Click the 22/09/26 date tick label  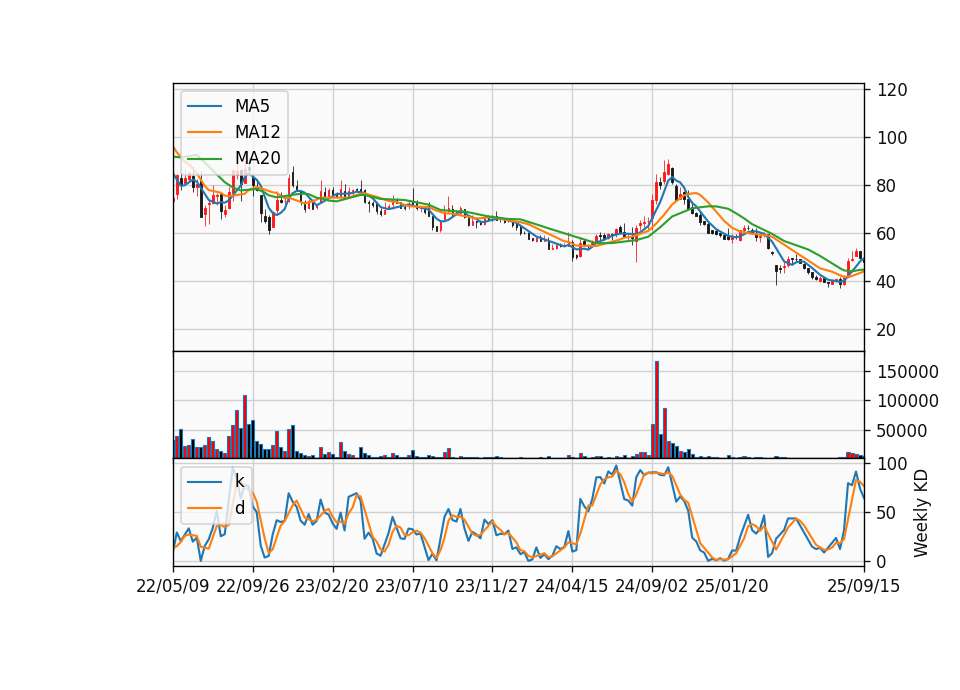coord(253,586)
